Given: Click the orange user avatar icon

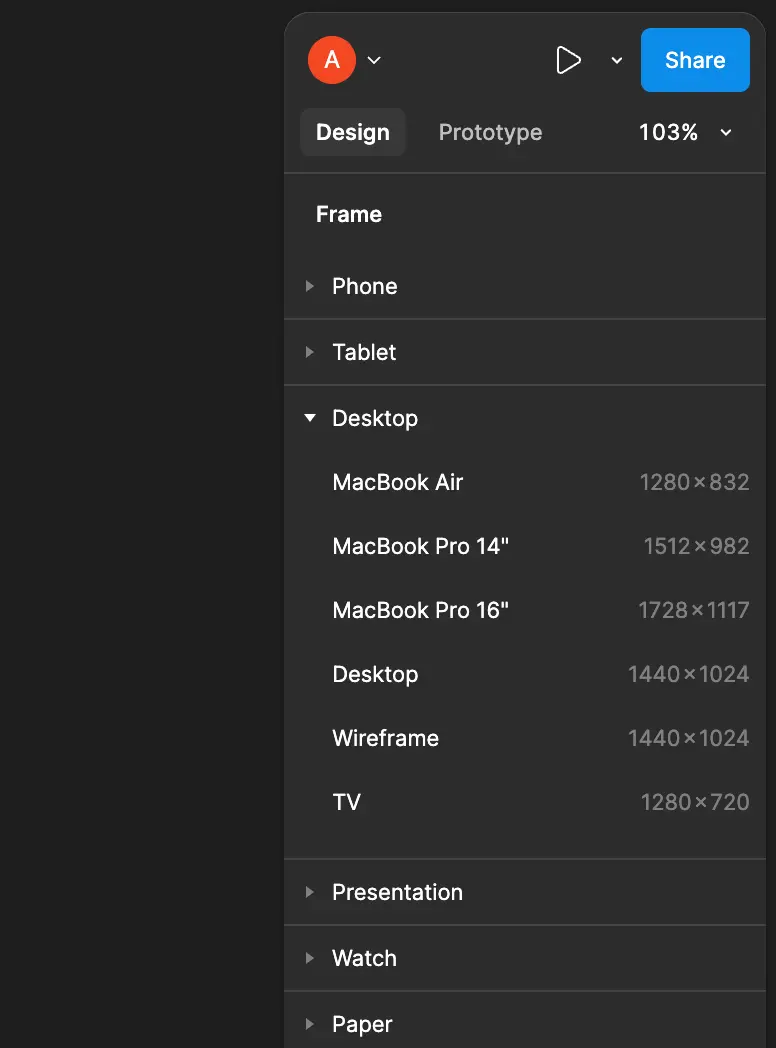Looking at the screenshot, I should pos(332,60).
